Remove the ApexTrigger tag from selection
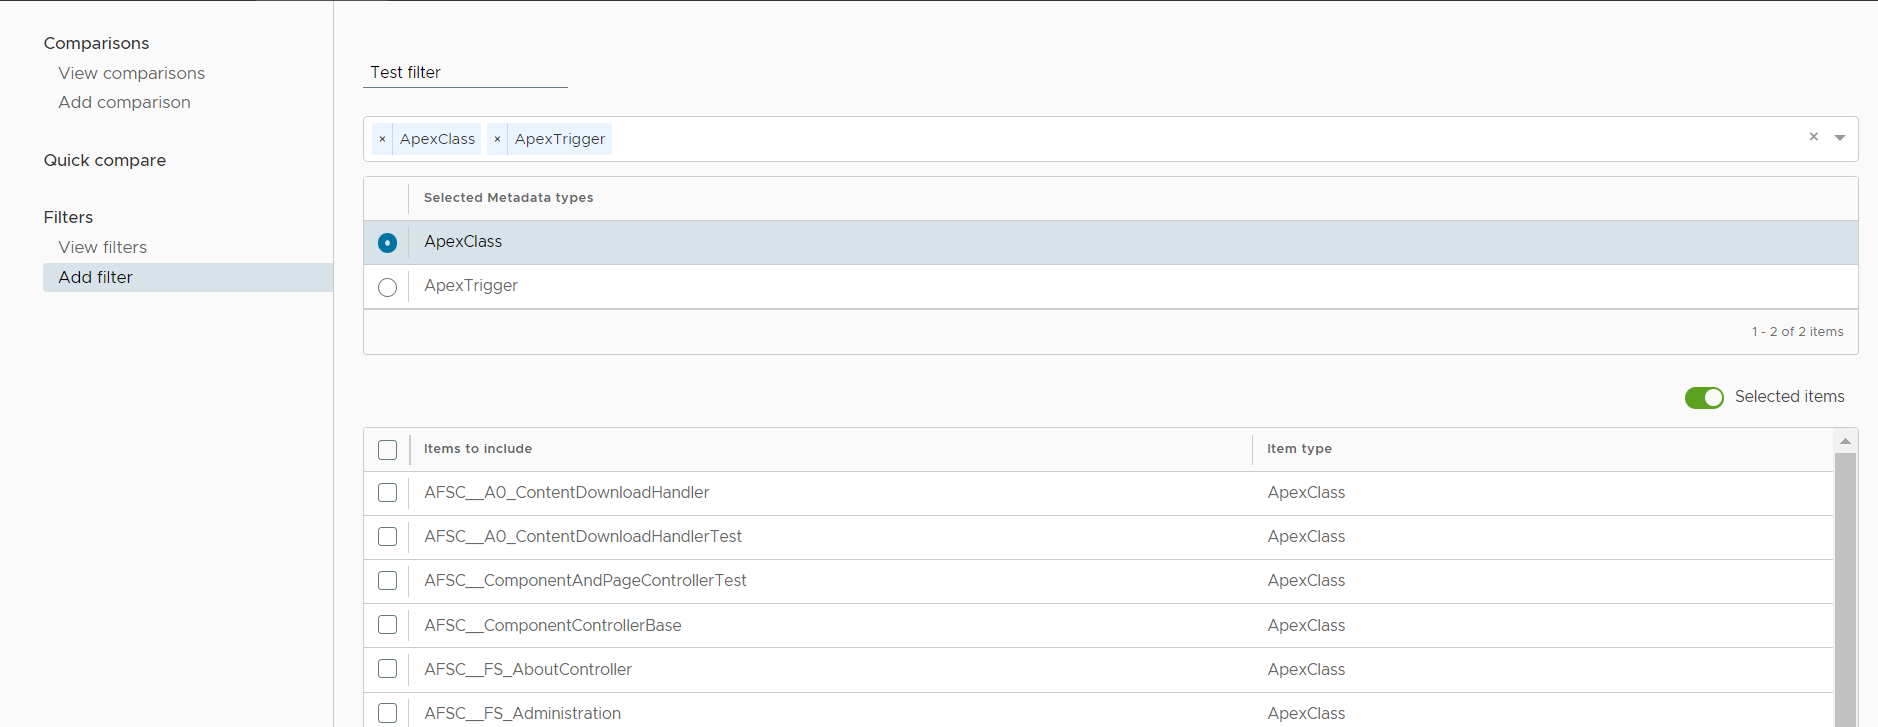The width and height of the screenshot is (1878, 727). [x=497, y=139]
